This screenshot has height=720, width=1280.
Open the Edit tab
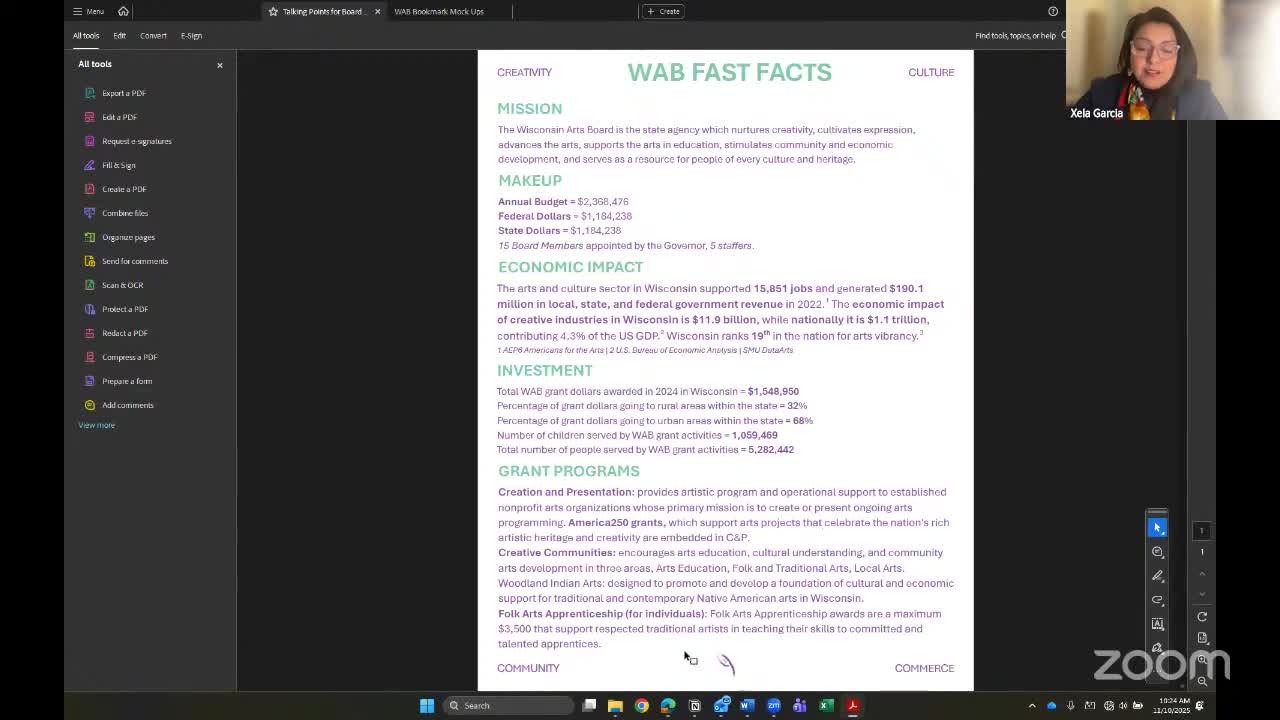119,36
